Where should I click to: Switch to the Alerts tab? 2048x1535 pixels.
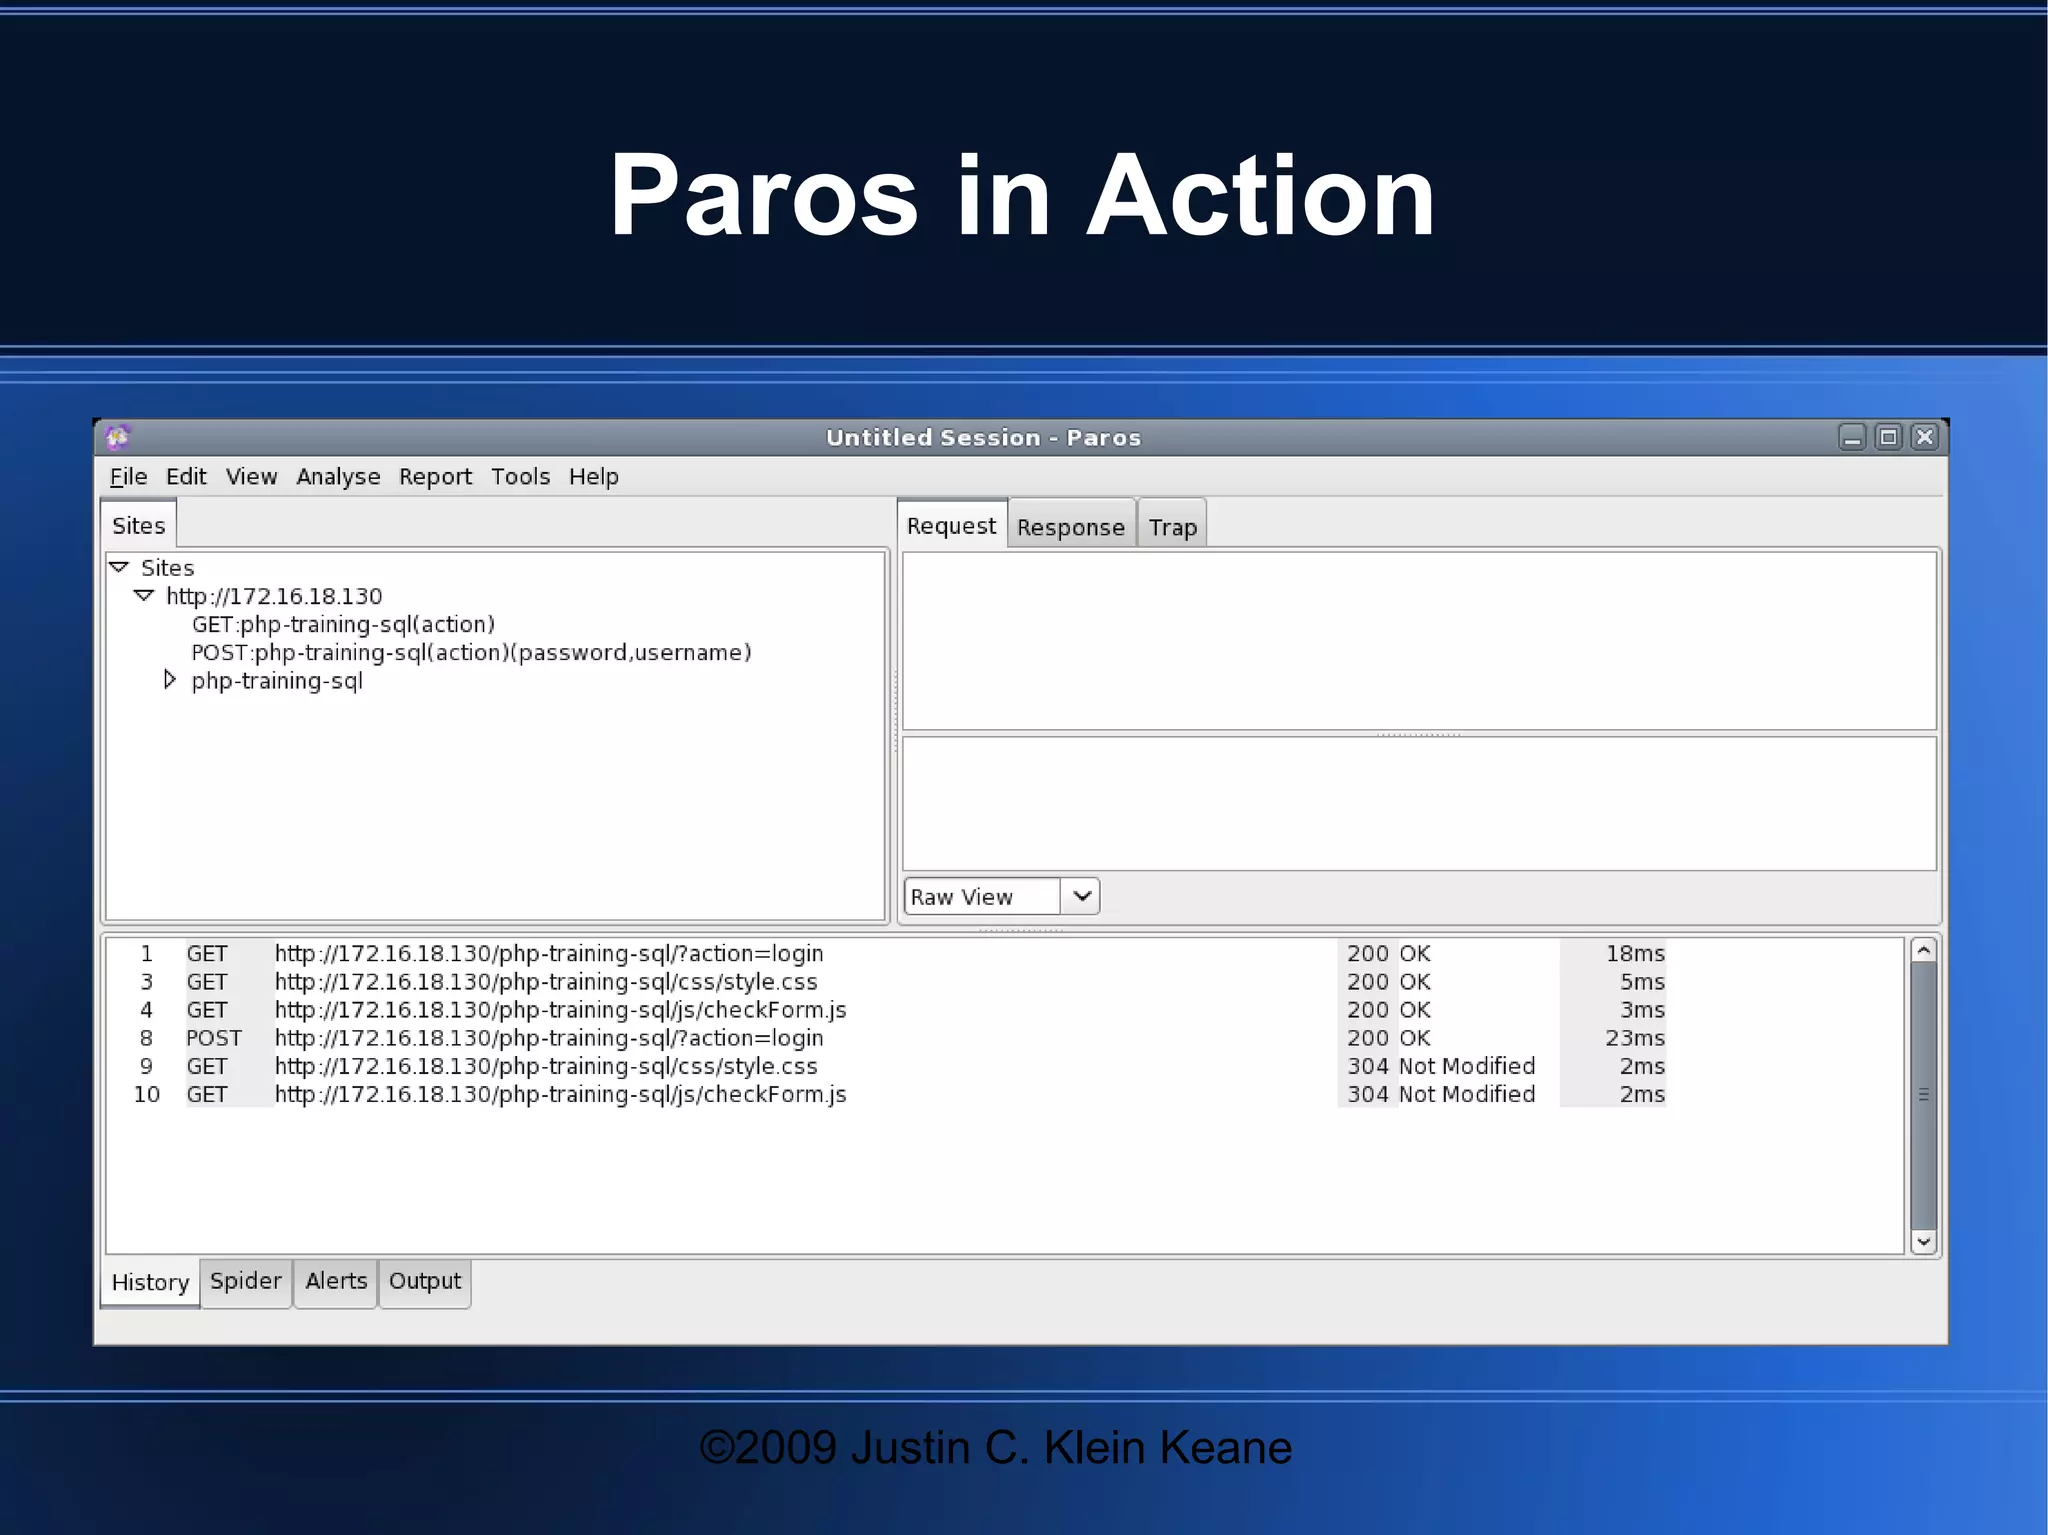336,1281
